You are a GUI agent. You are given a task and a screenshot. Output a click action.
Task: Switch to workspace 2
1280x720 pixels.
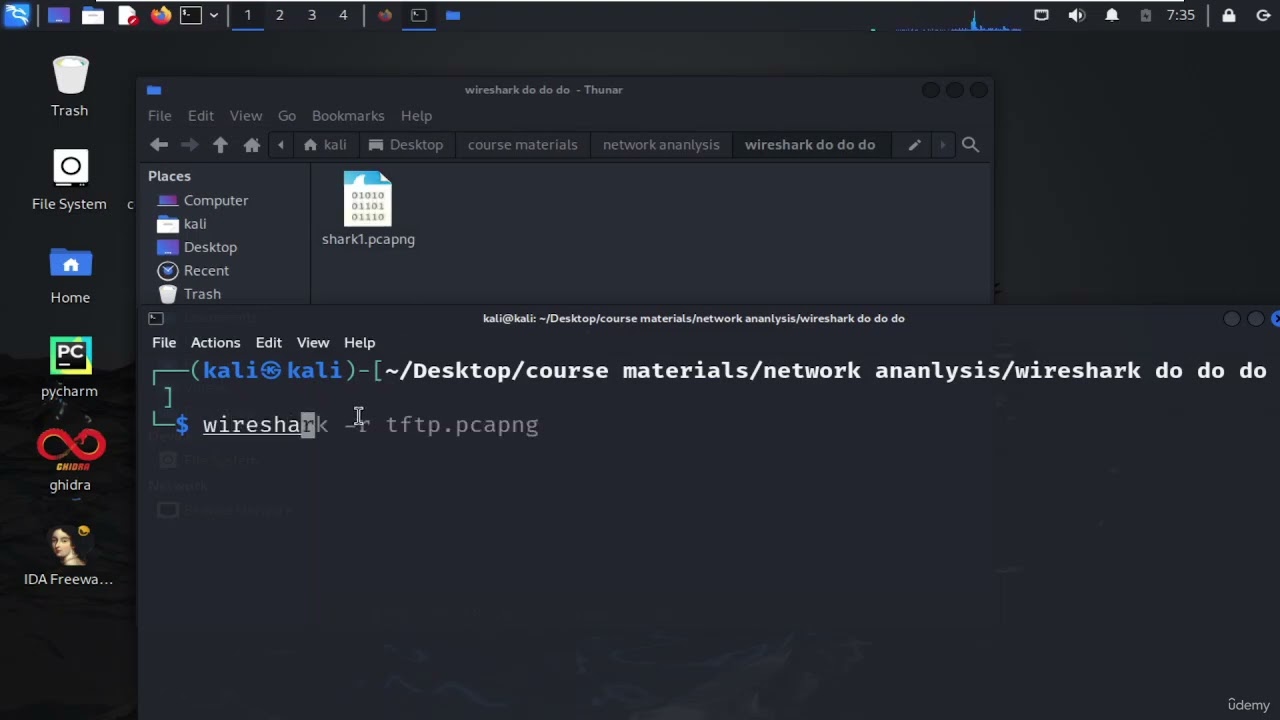tap(279, 15)
